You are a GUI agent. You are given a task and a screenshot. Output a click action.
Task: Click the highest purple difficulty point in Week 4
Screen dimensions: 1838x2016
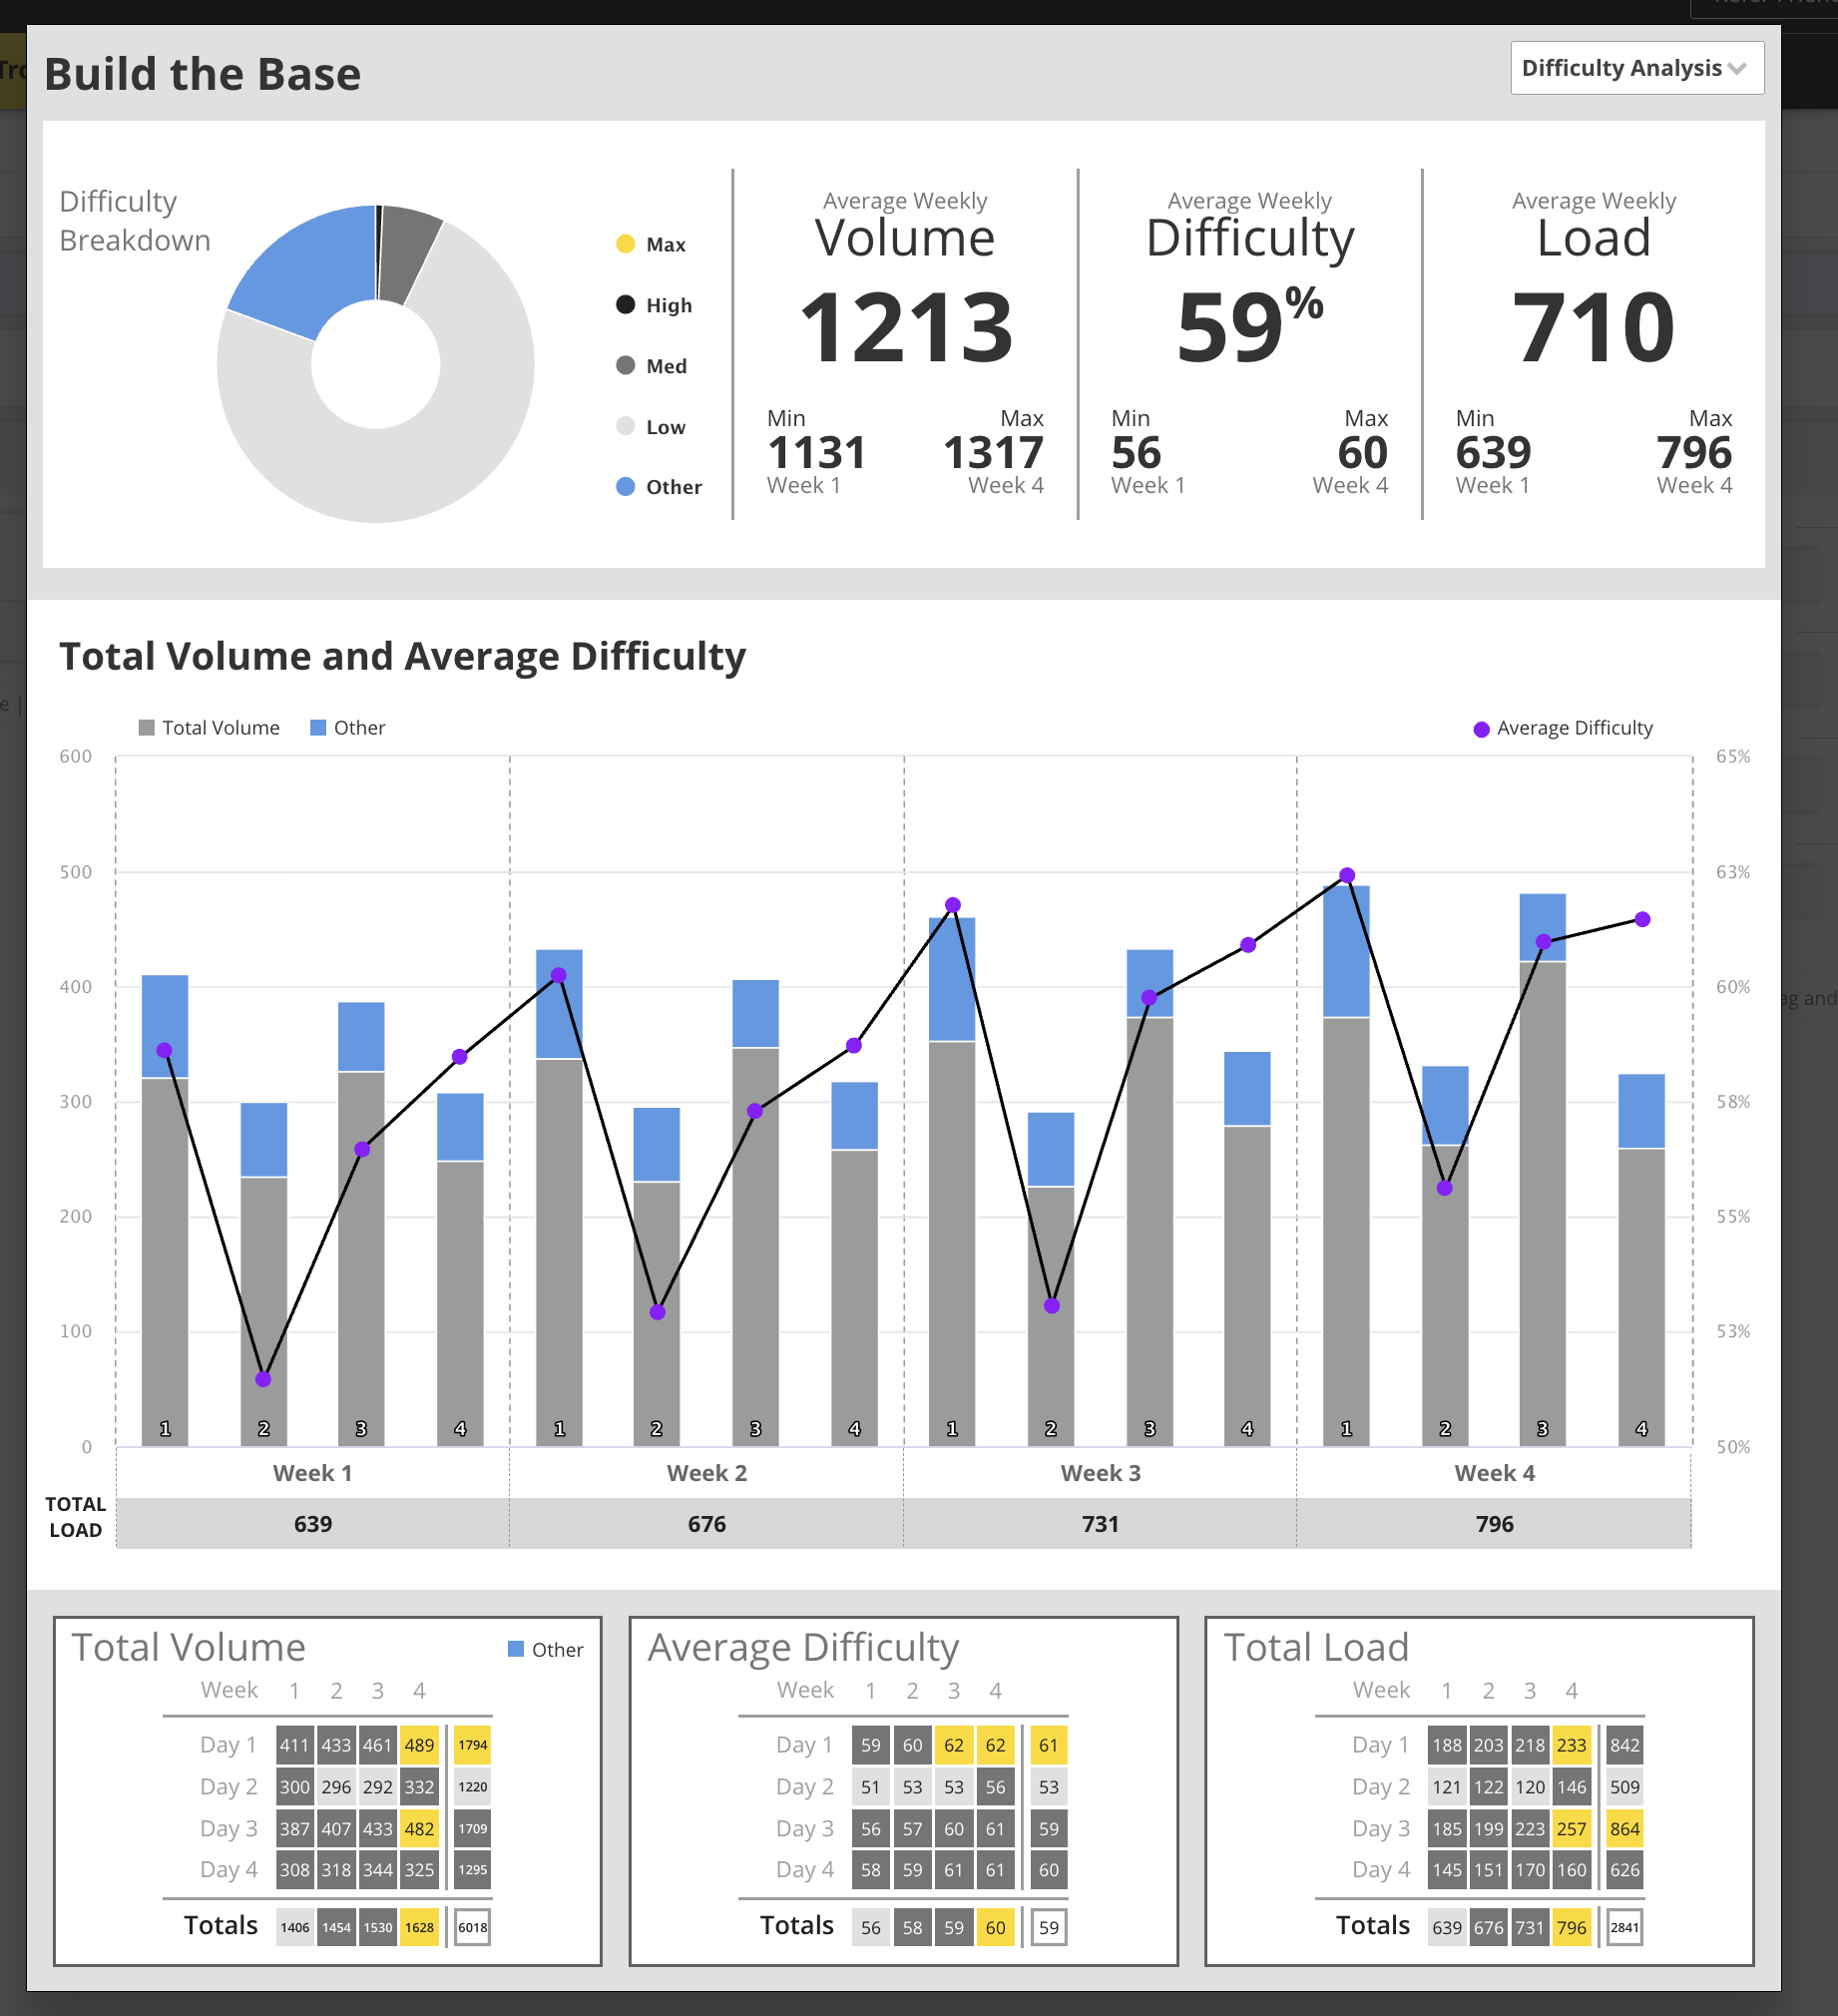(x=1346, y=875)
